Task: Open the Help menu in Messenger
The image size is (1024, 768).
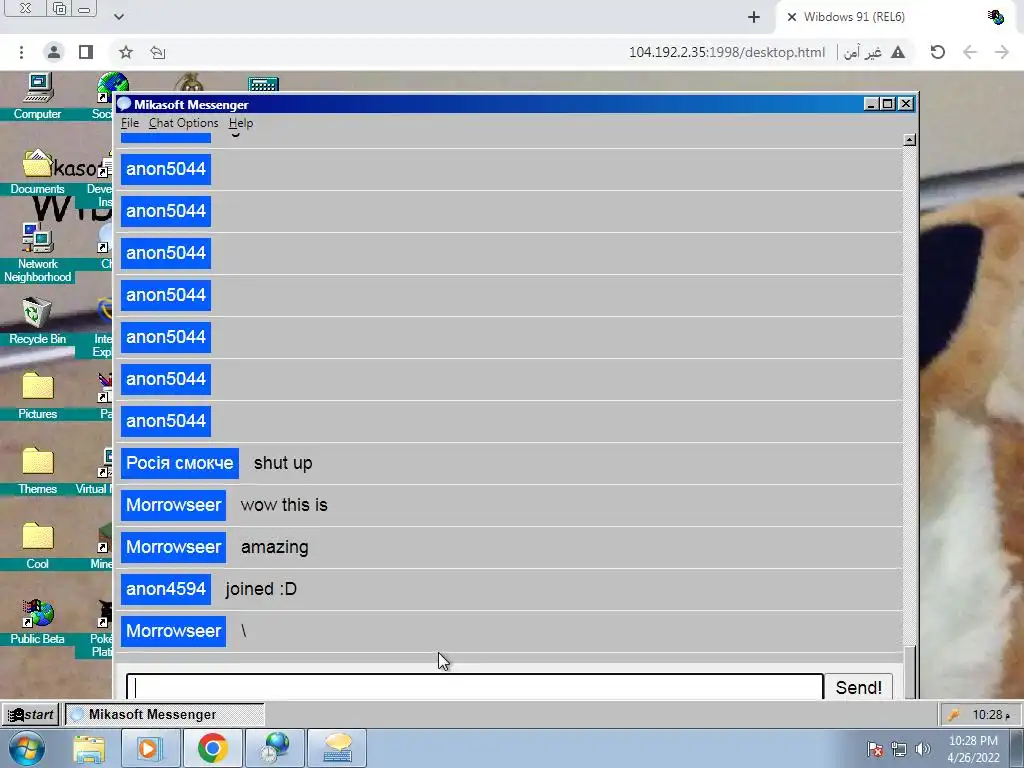Action: pos(240,123)
